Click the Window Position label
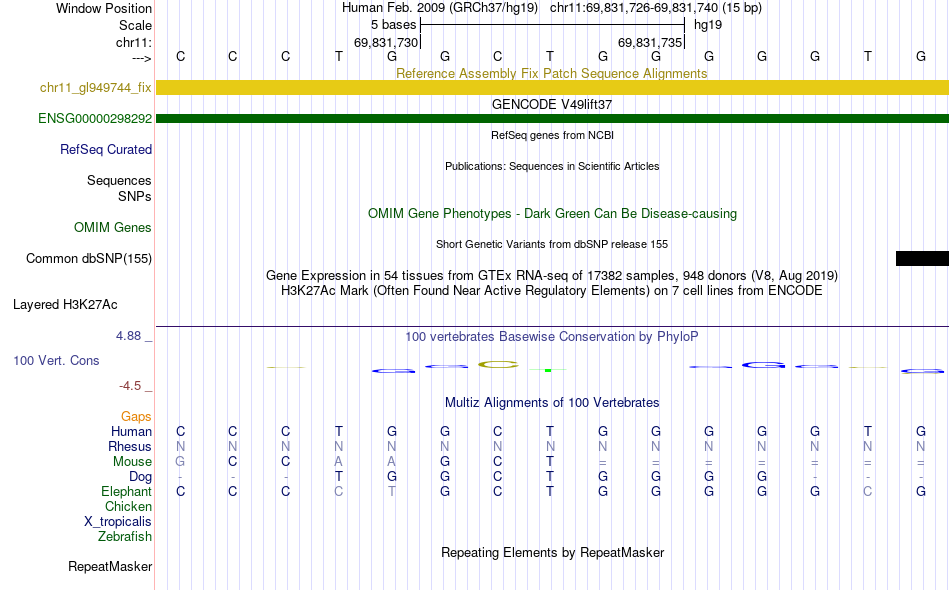This screenshot has width=950, height=590. [x=104, y=8]
